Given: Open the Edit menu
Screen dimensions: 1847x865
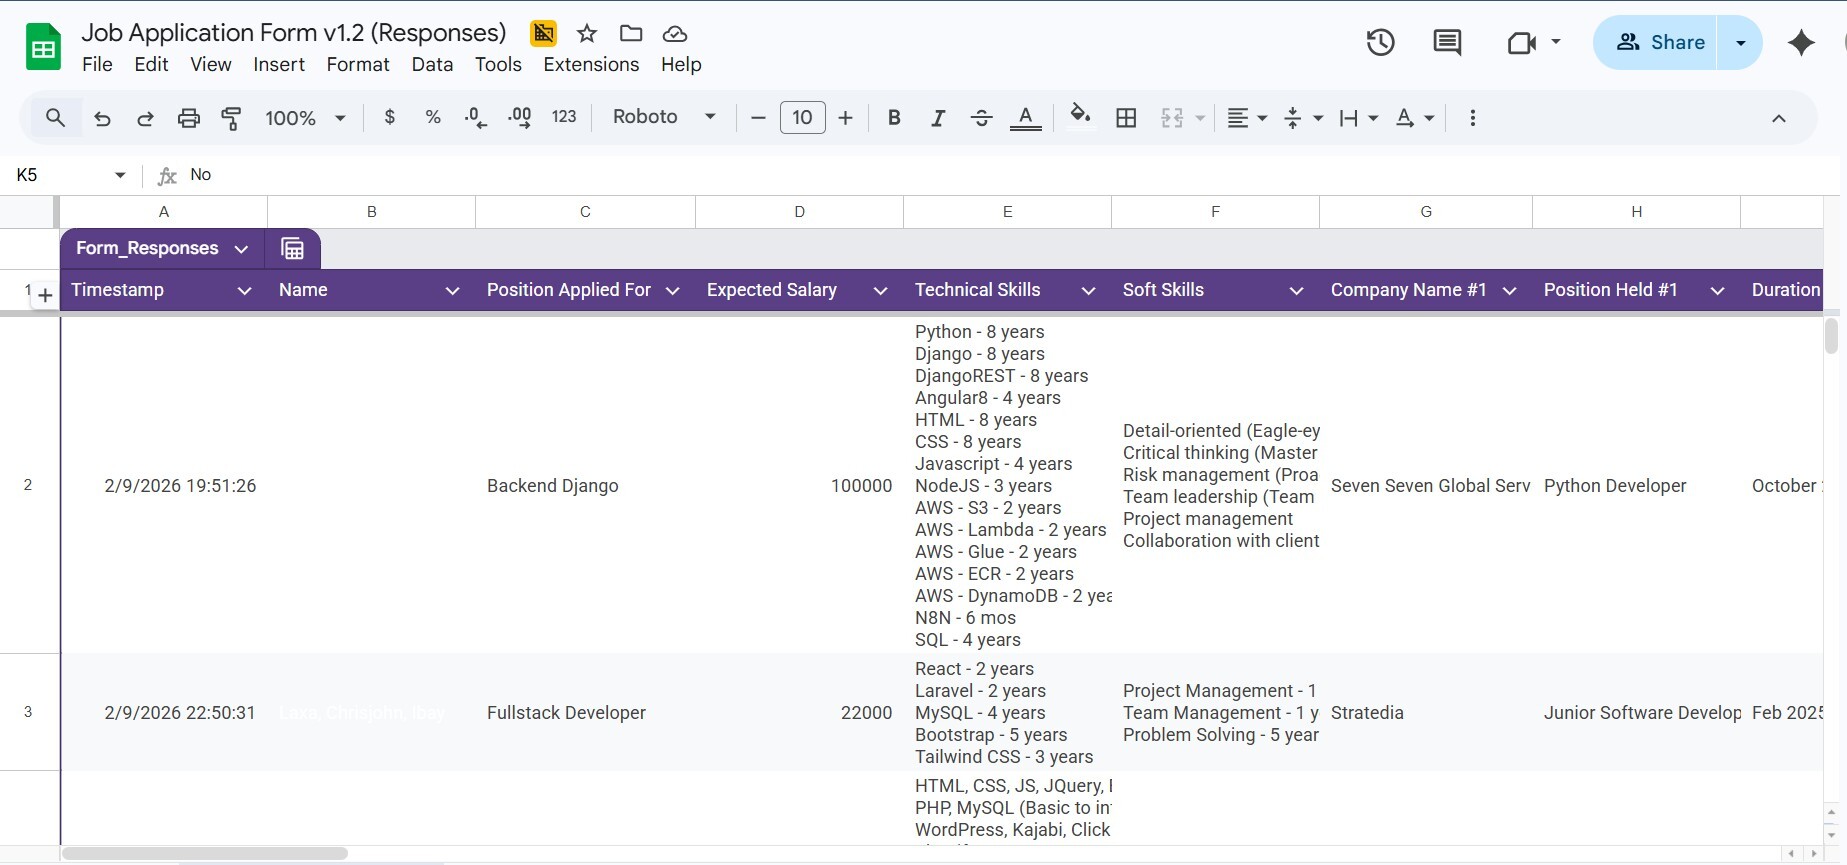Looking at the screenshot, I should coord(151,64).
